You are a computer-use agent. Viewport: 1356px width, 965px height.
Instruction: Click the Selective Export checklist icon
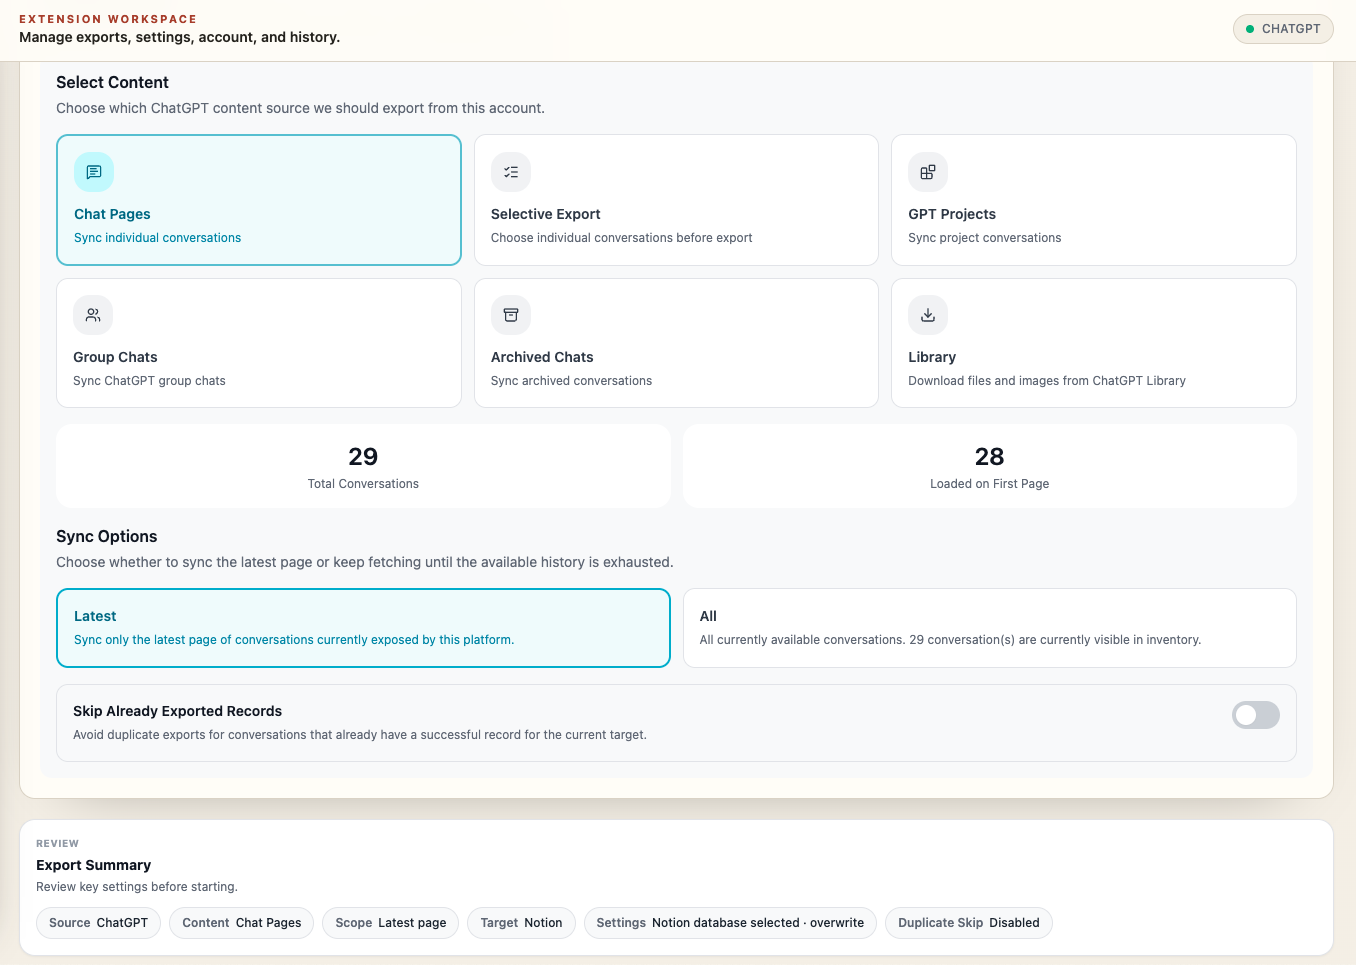(x=511, y=172)
